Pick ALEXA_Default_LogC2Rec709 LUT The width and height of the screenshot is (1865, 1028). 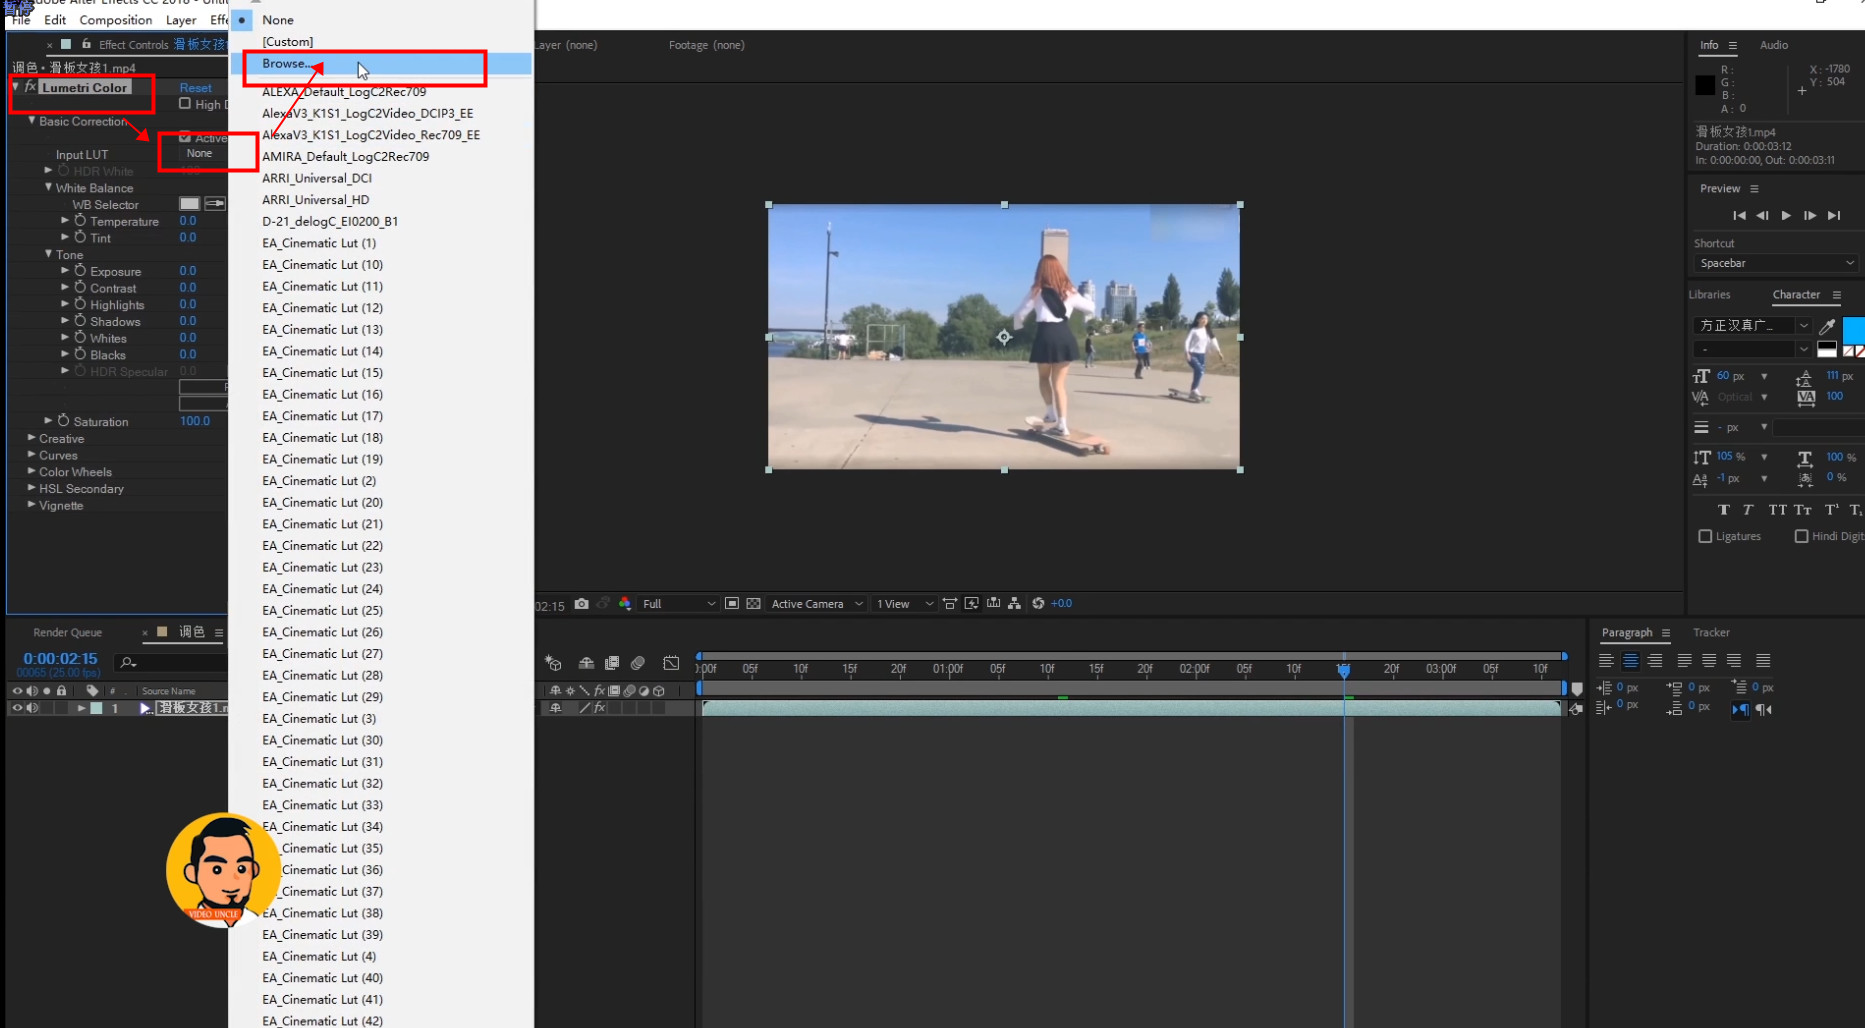pyautogui.click(x=381, y=92)
